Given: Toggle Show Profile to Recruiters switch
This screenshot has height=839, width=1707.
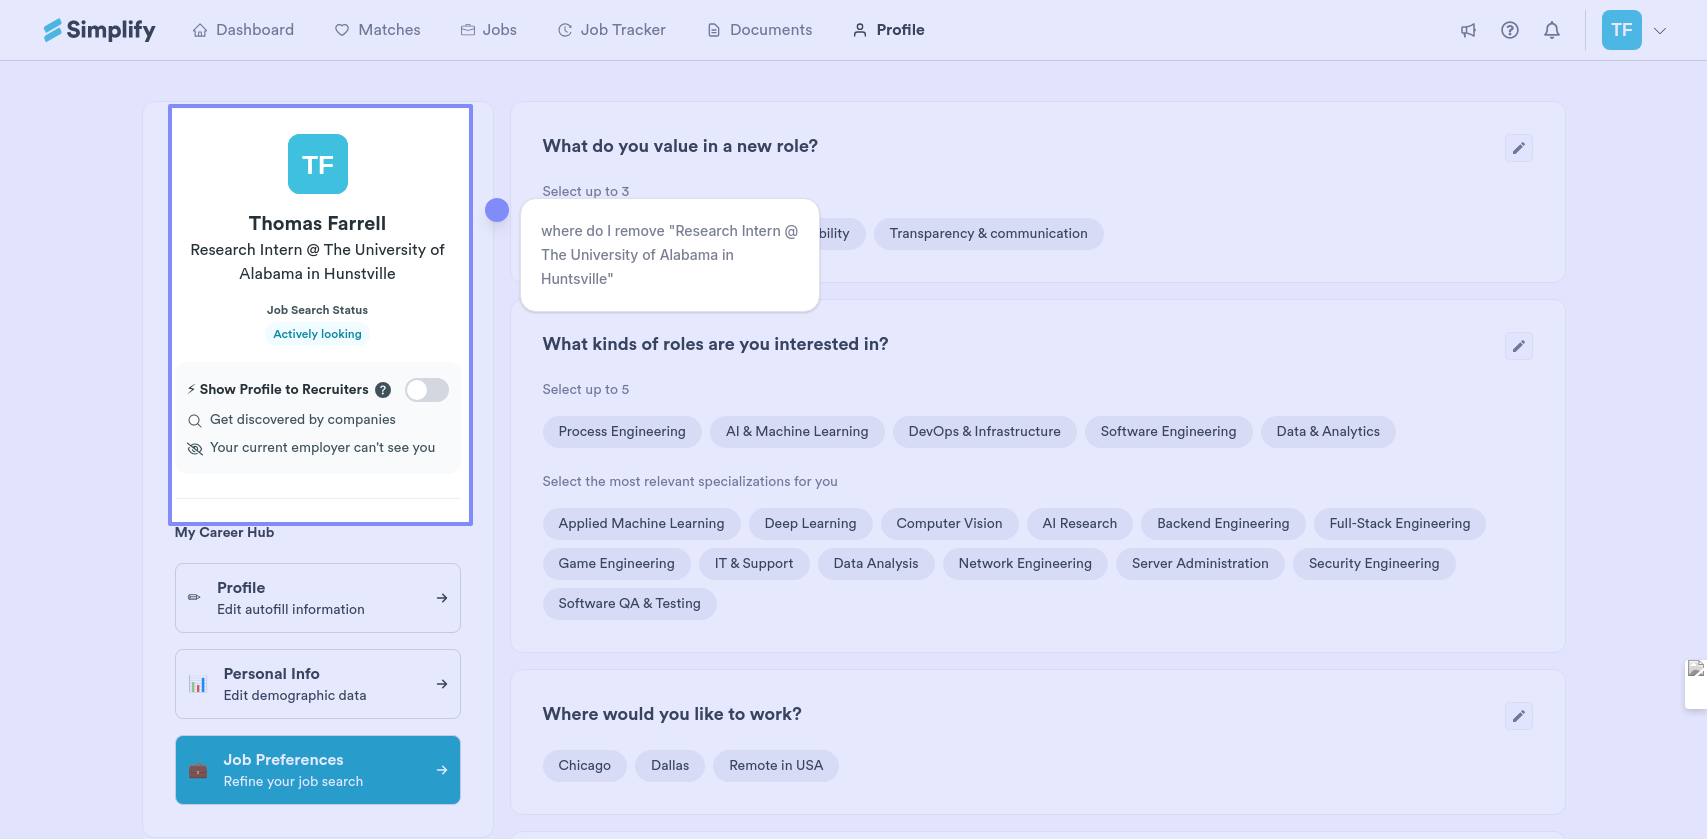Looking at the screenshot, I should [427, 390].
